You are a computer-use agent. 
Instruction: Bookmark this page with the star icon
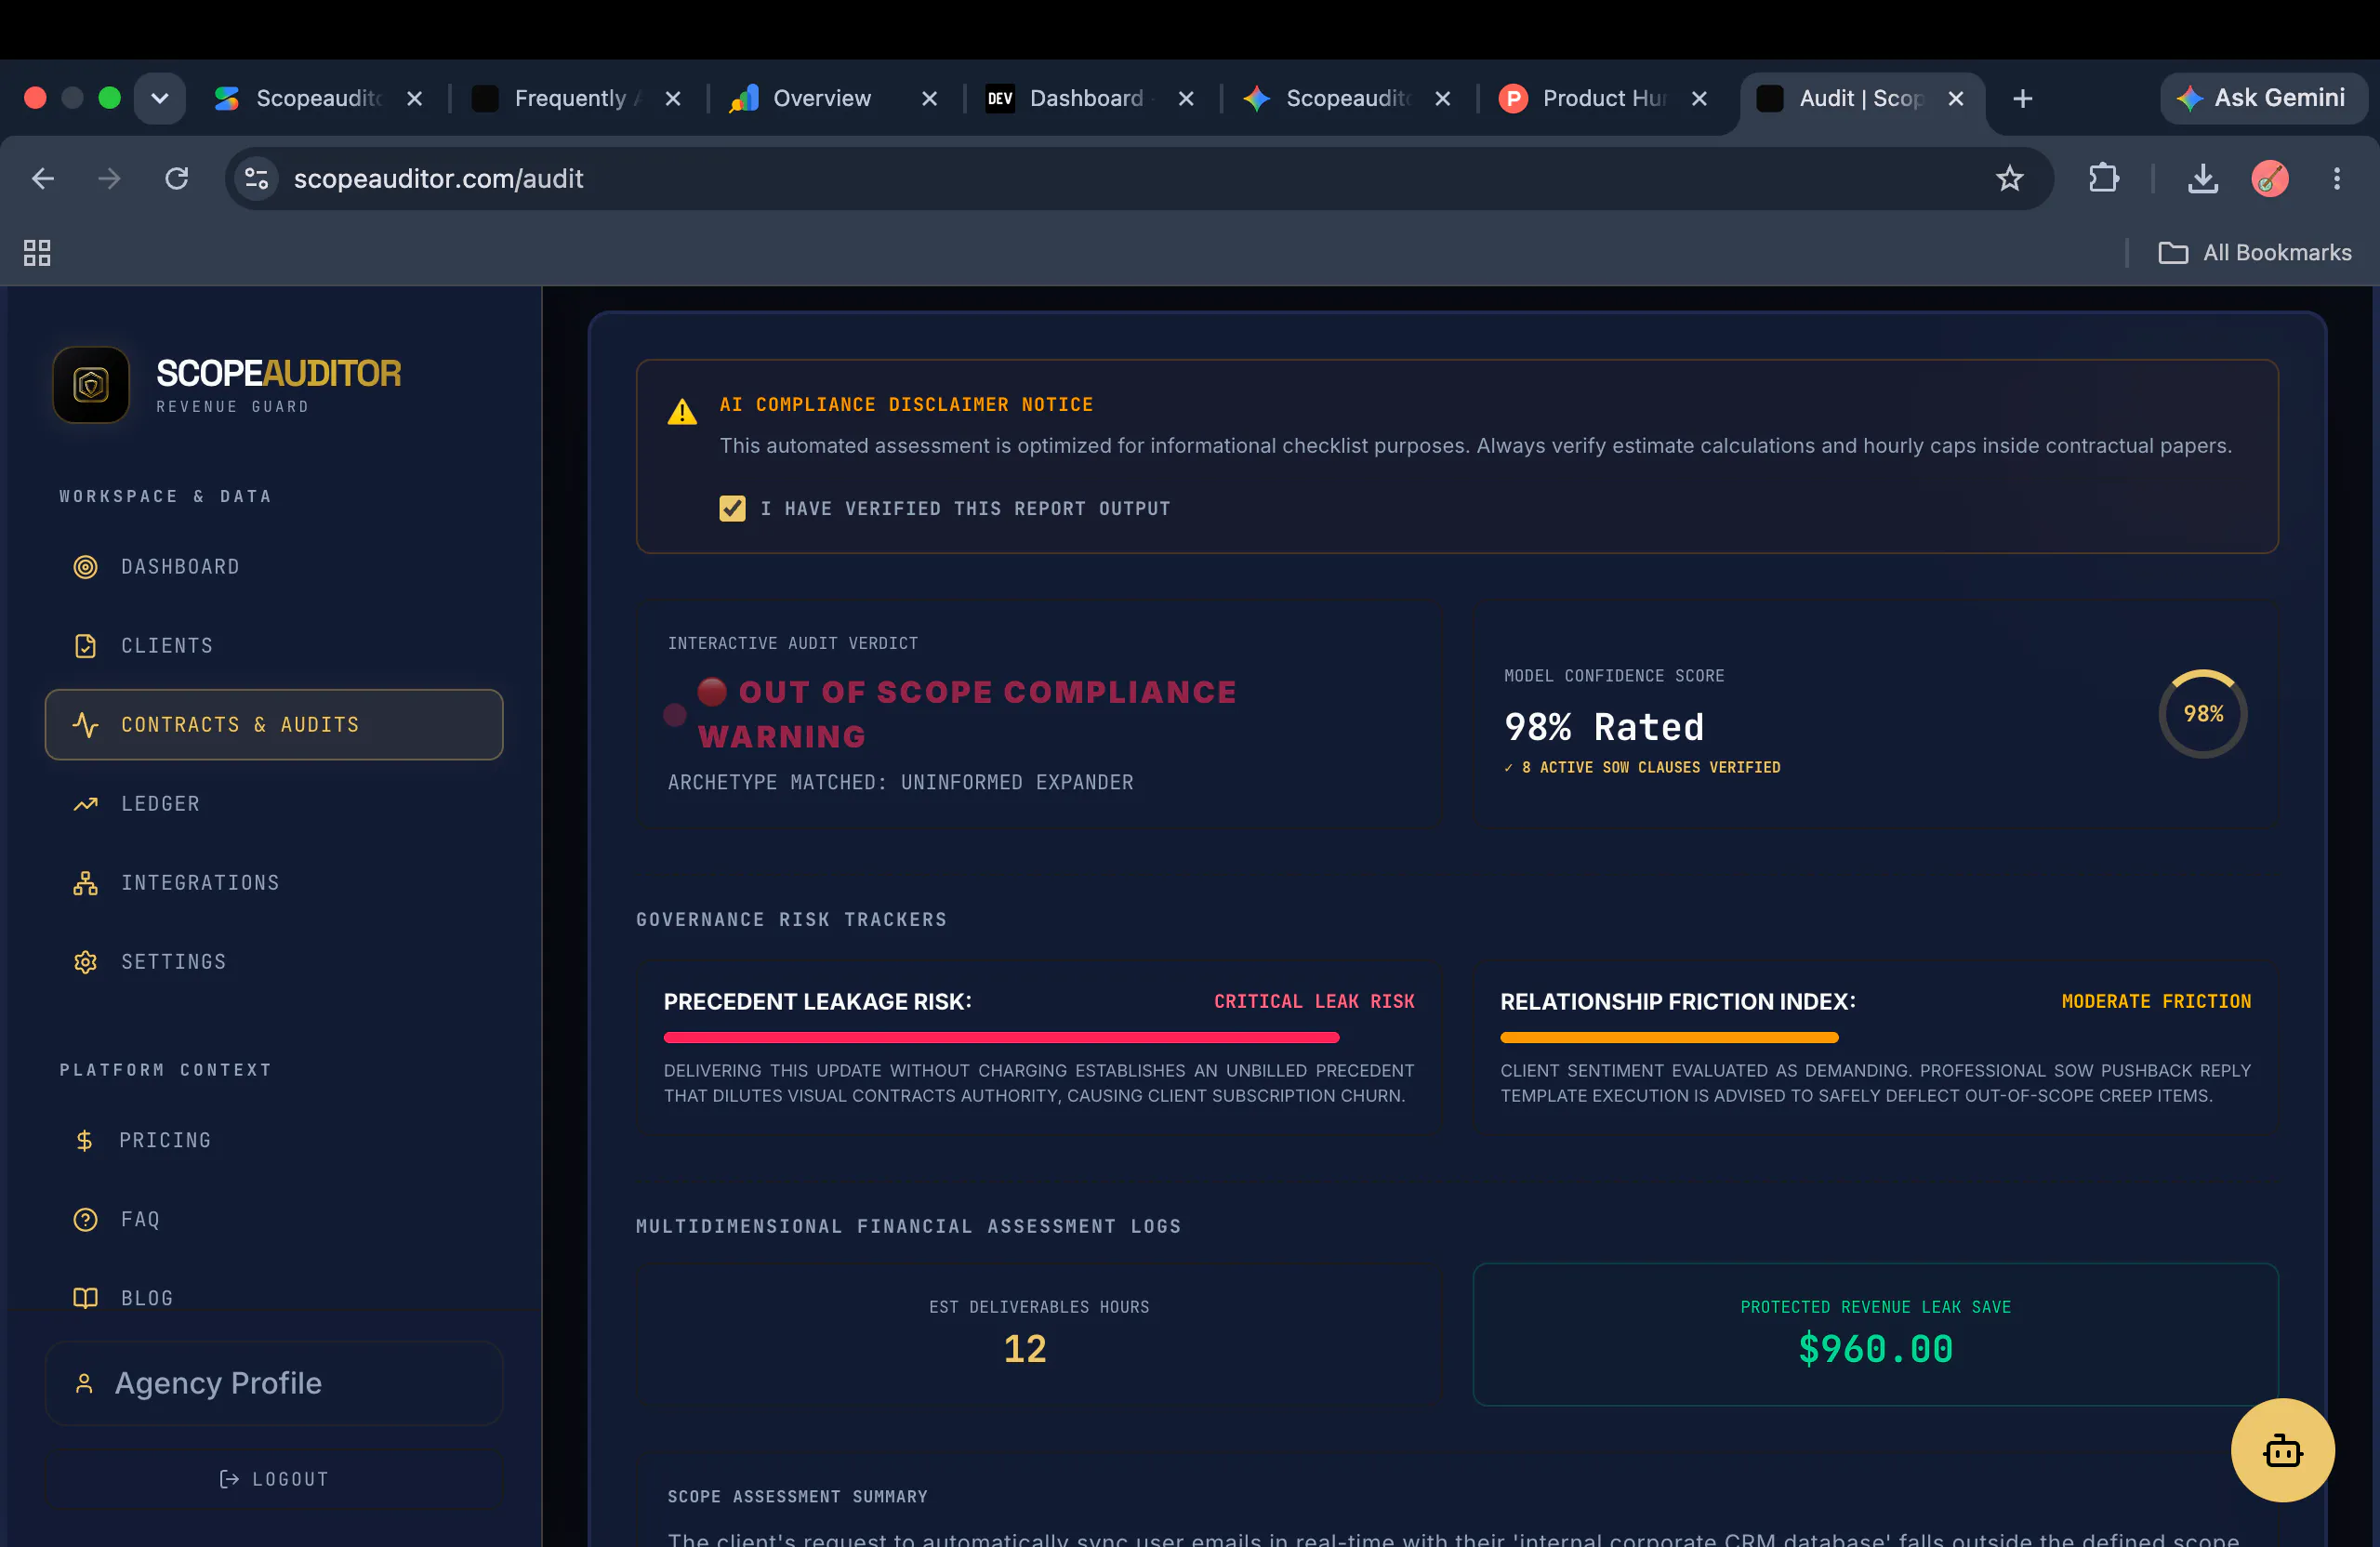(x=2009, y=179)
